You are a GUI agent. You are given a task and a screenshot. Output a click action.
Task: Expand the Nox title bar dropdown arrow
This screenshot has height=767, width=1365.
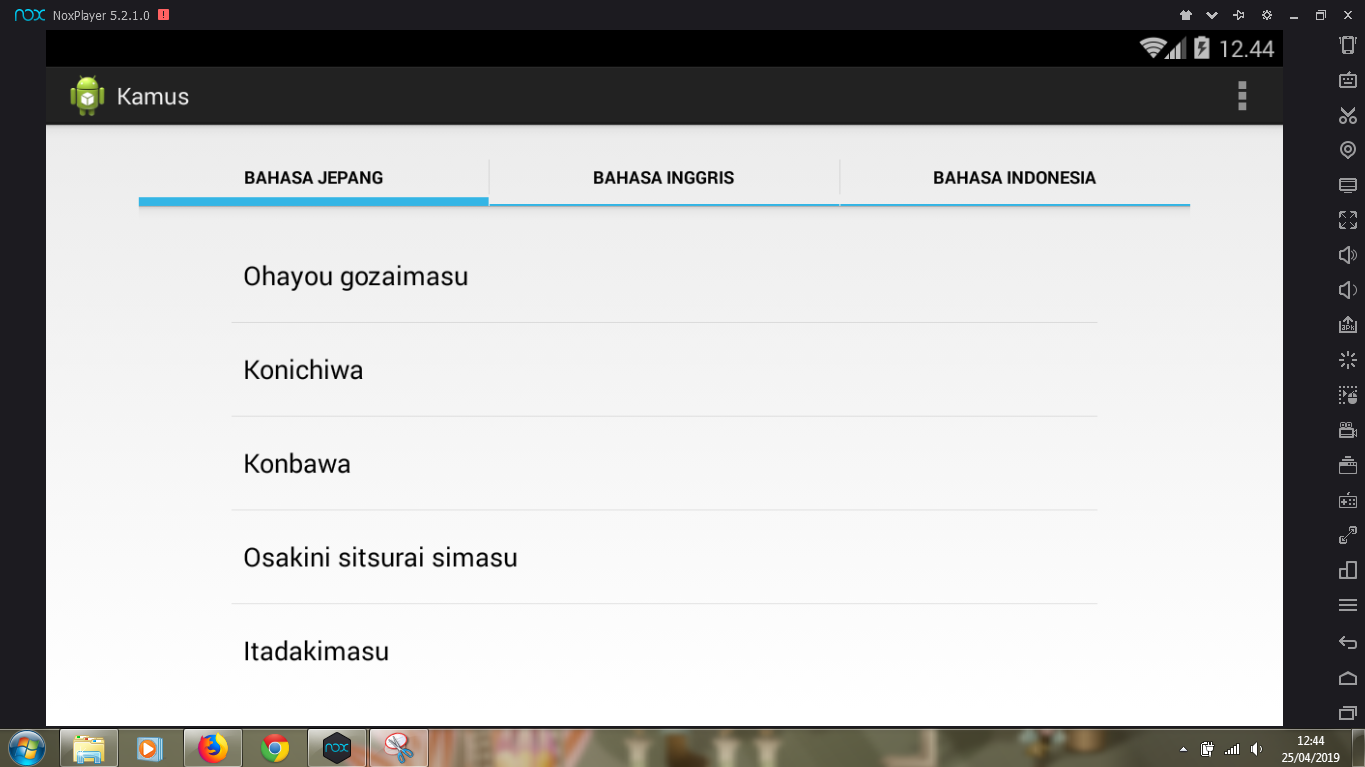pyautogui.click(x=1212, y=15)
